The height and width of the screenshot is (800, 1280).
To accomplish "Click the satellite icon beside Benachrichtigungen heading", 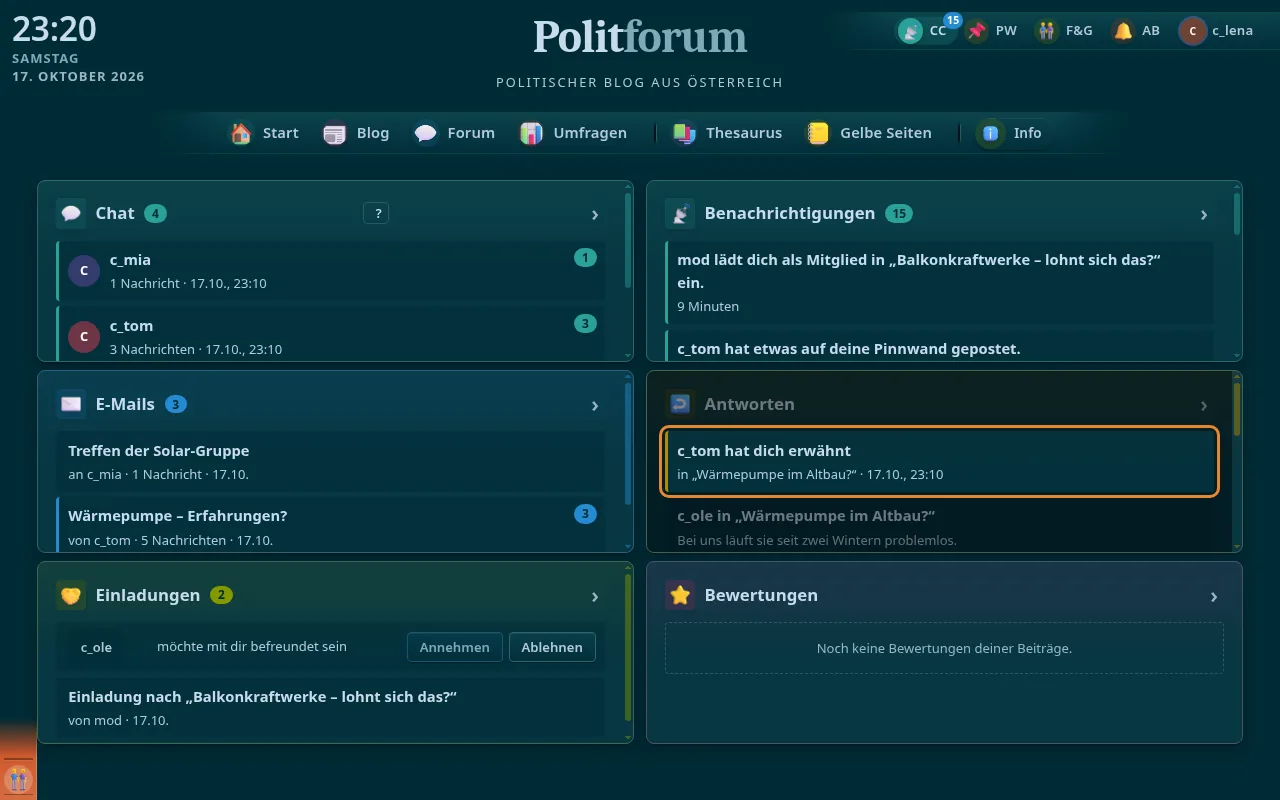I will coord(680,213).
